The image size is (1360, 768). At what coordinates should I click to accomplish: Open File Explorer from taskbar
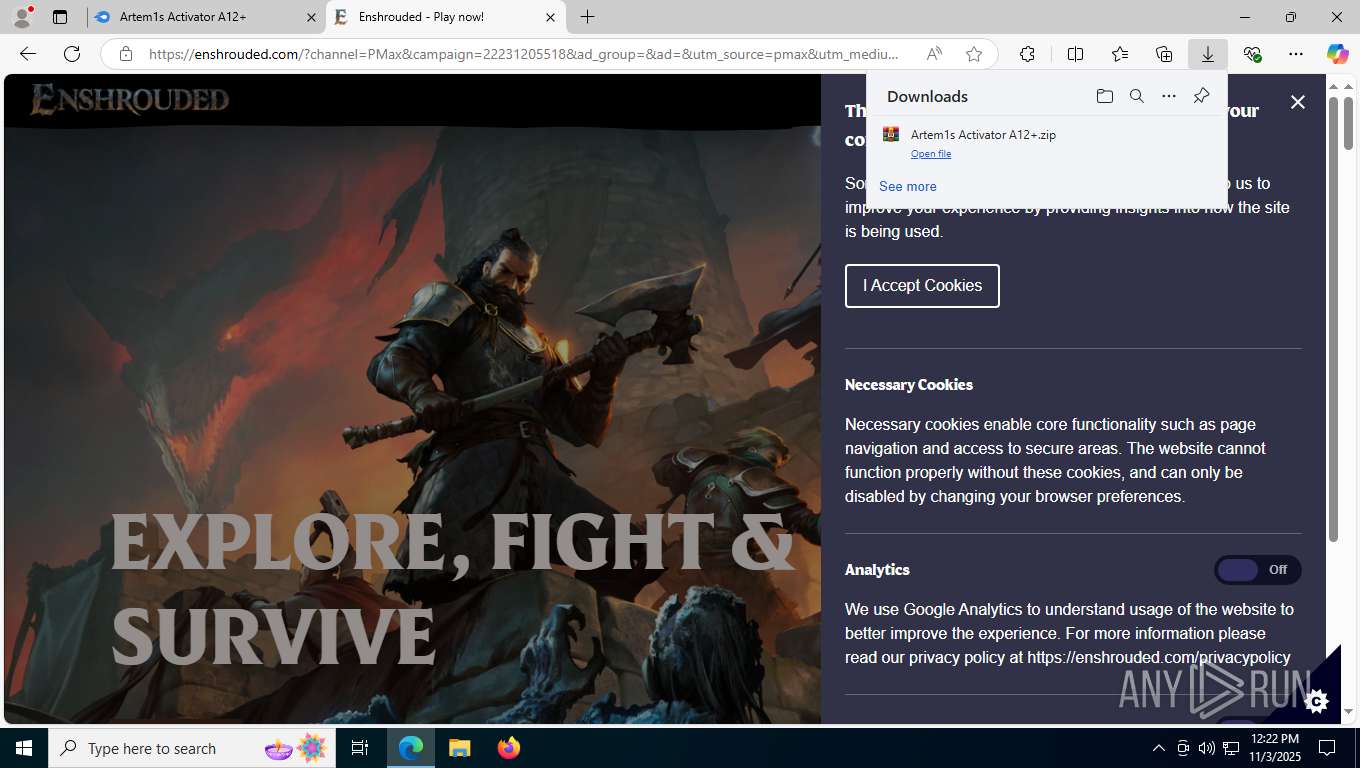click(x=459, y=748)
